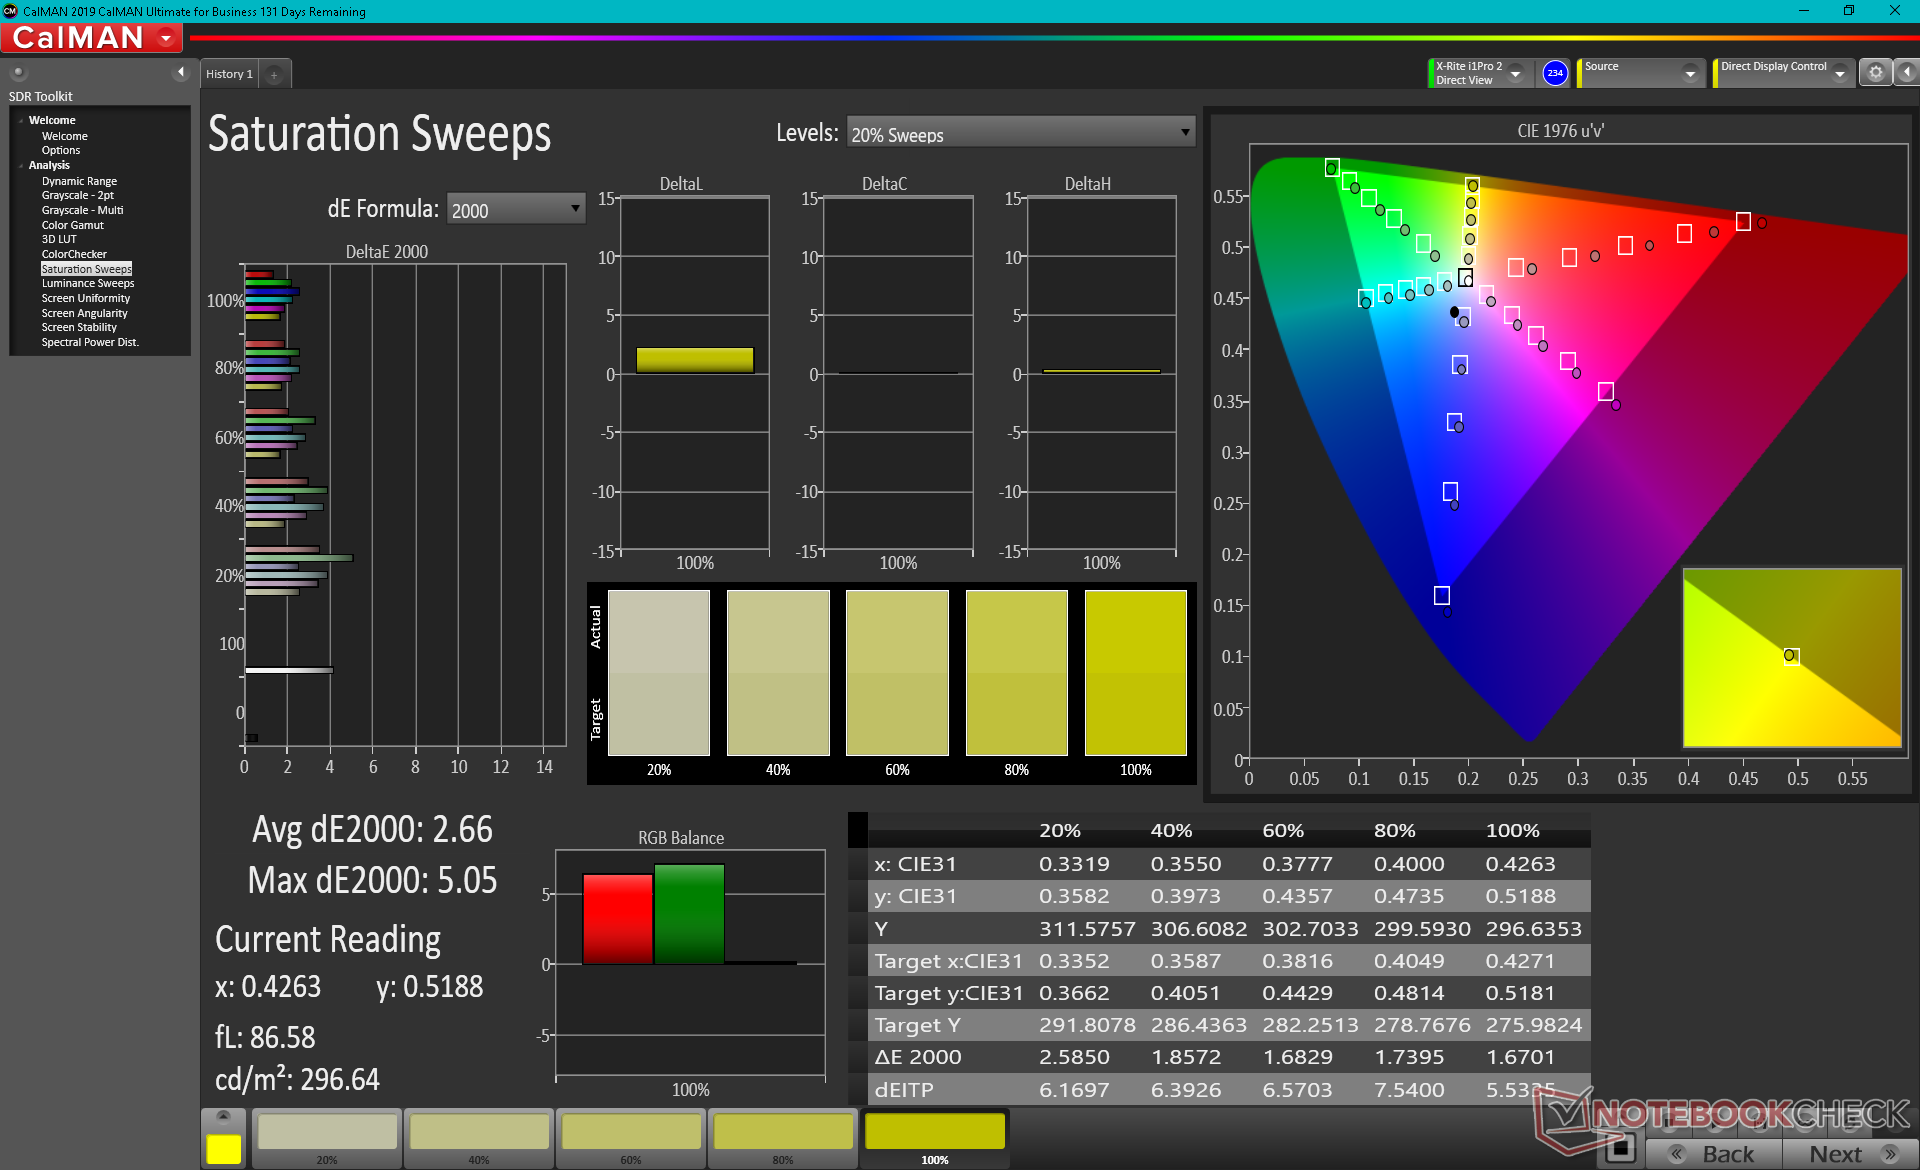
Task: Click the round pin button above SDR Toolkit
Action: [18, 72]
